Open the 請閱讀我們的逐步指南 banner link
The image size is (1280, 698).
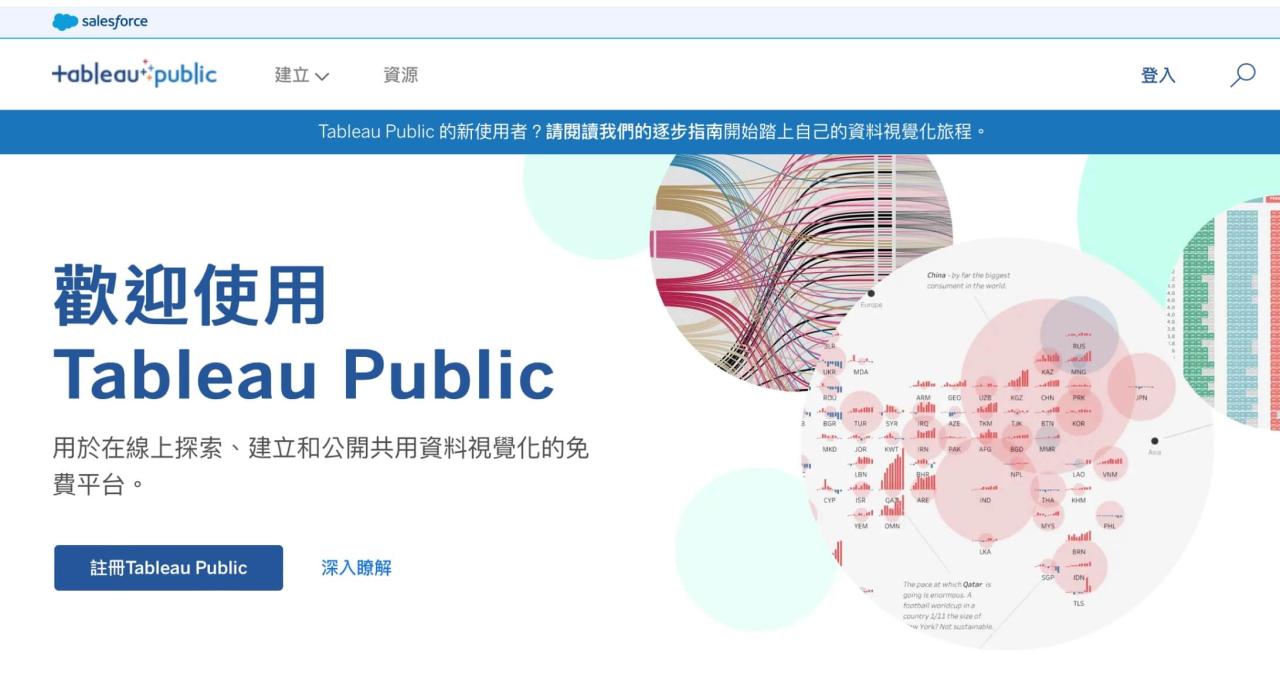pos(634,131)
